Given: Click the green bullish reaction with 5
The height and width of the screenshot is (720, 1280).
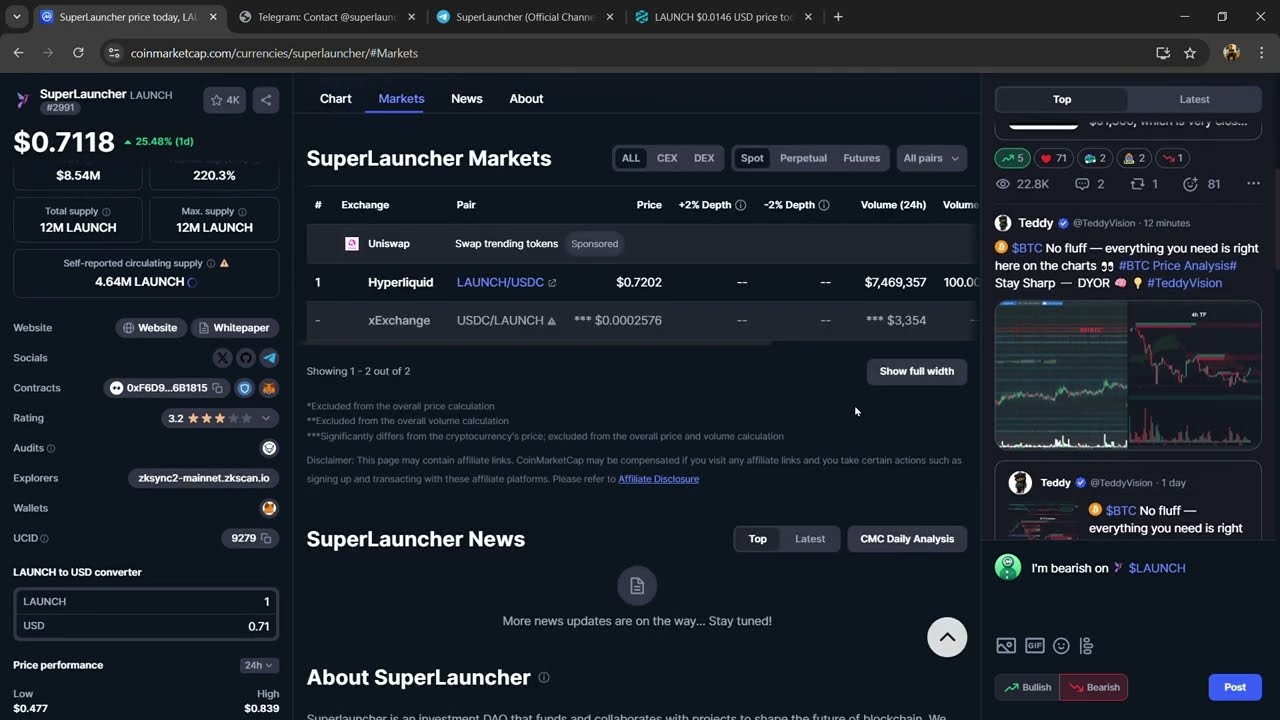Looking at the screenshot, I should [x=1012, y=158].
